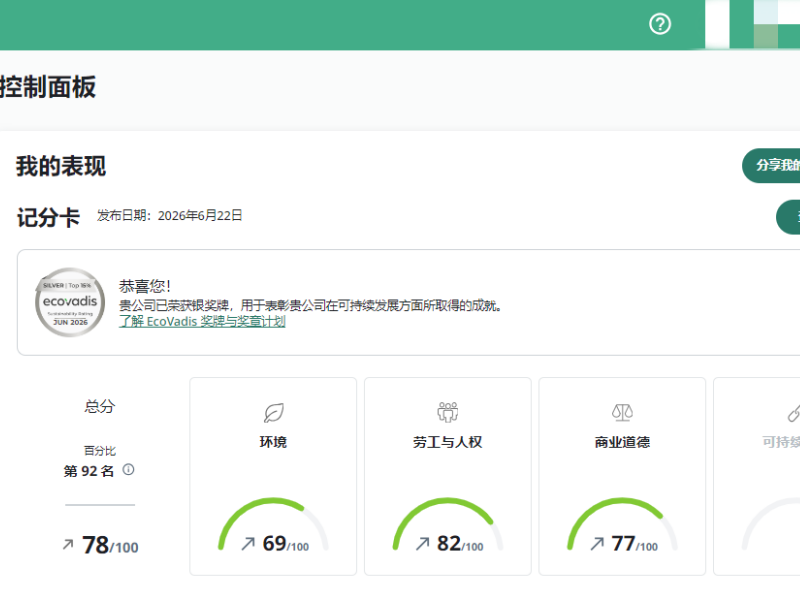The width and height of the screenshot is (800, 600).
Task: Click the 总分 label
Action: (100, 407)
